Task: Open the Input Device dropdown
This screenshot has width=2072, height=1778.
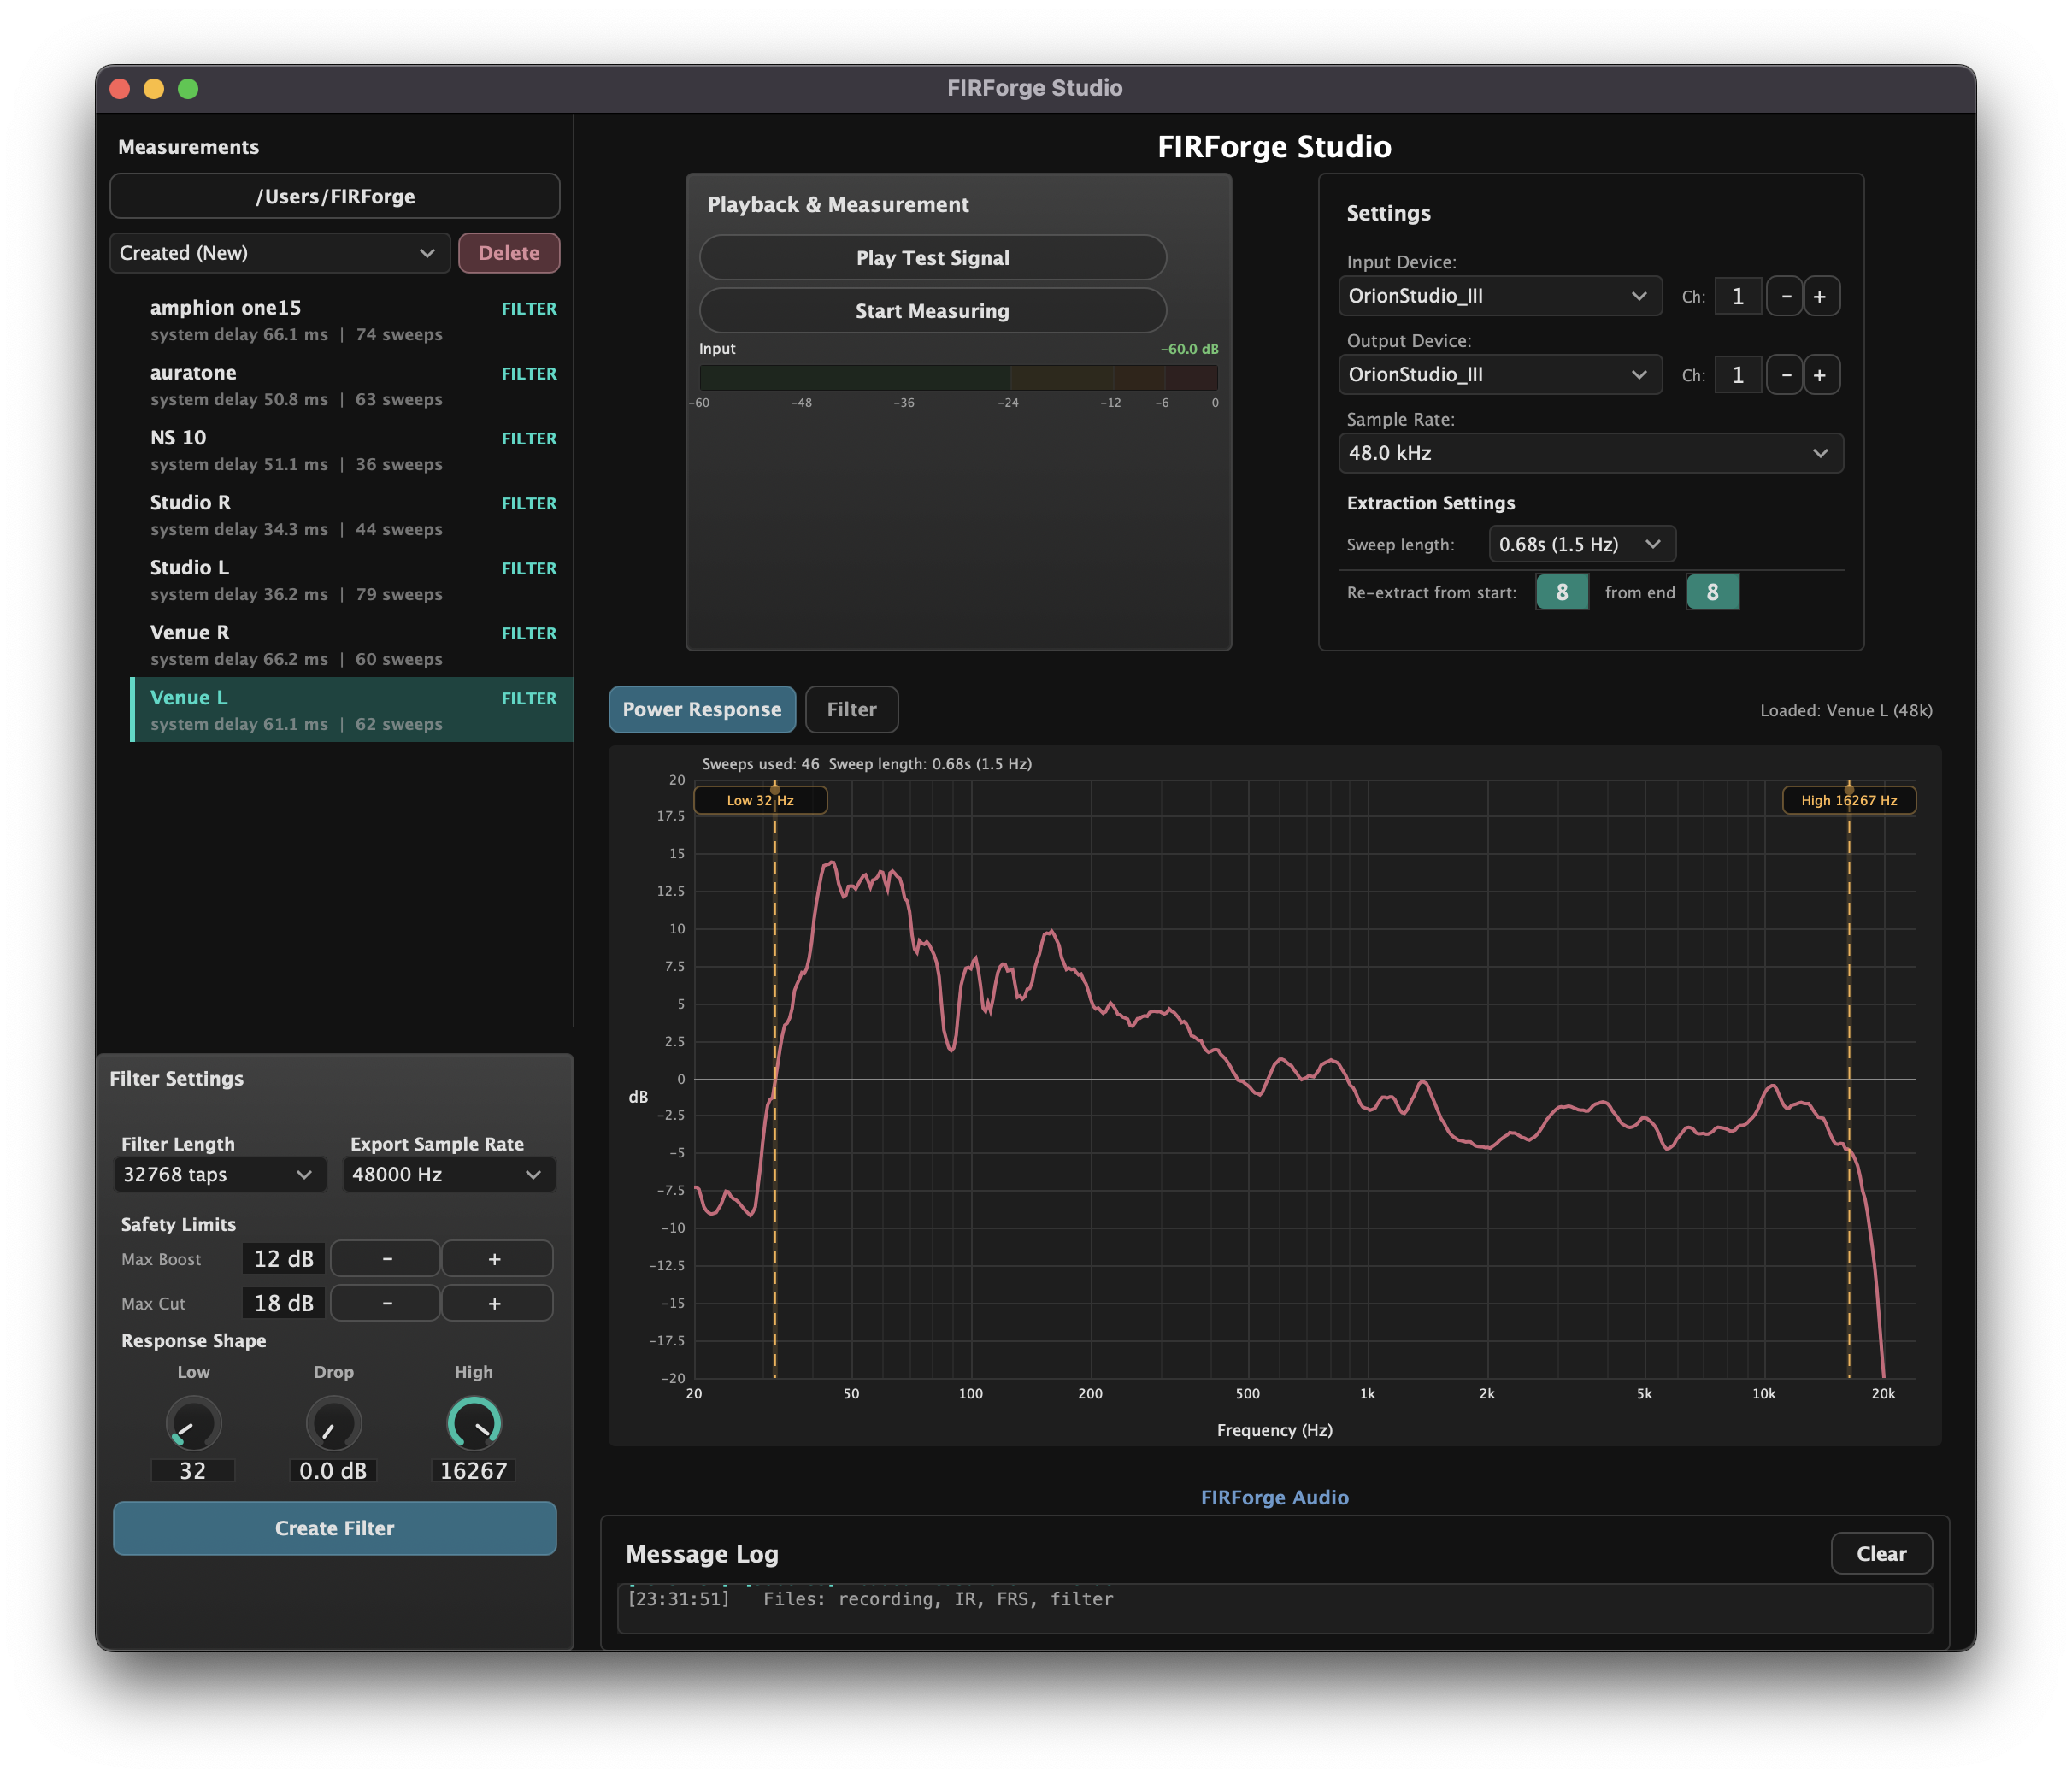Action: [1500, 296]
